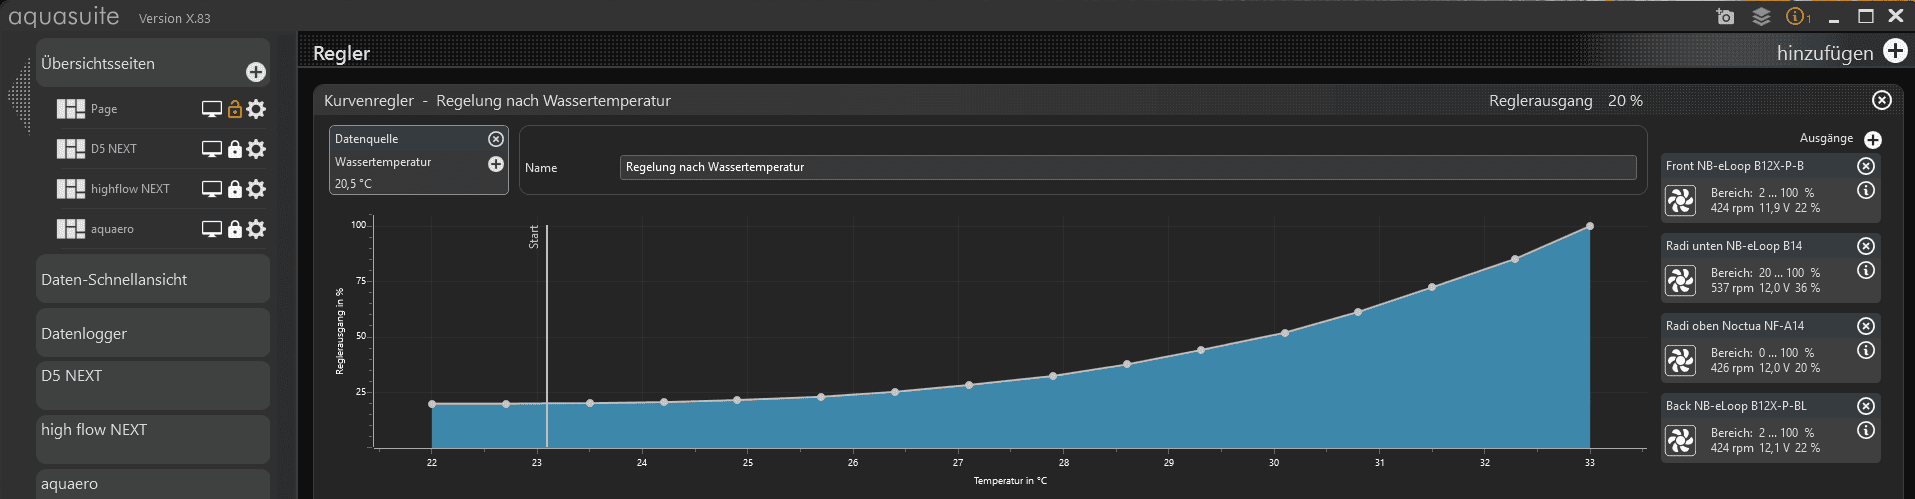
Task: Click the Regler section title
Action: tap(342, 53)
